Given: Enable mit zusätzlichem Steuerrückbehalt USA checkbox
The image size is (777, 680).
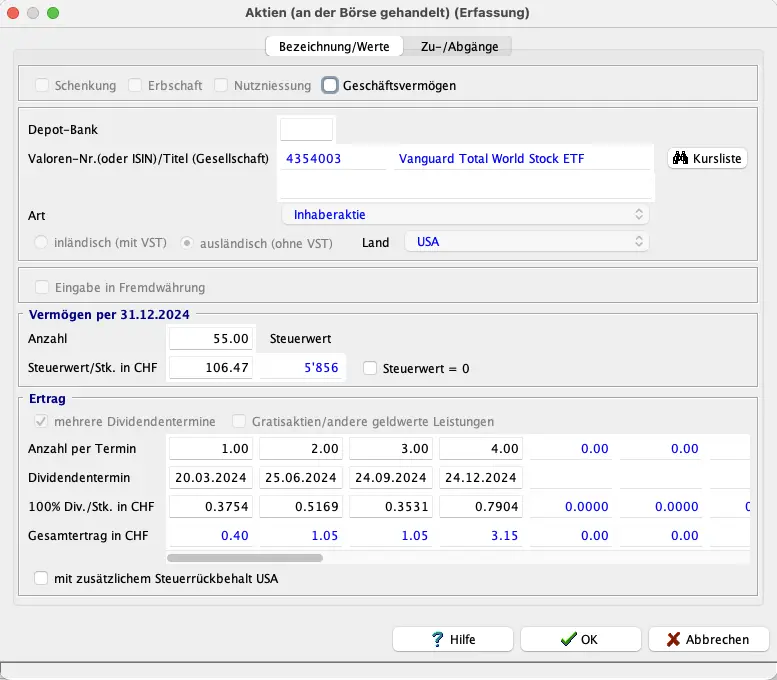Looking at the screenshot, I should [x=41, y=578].
